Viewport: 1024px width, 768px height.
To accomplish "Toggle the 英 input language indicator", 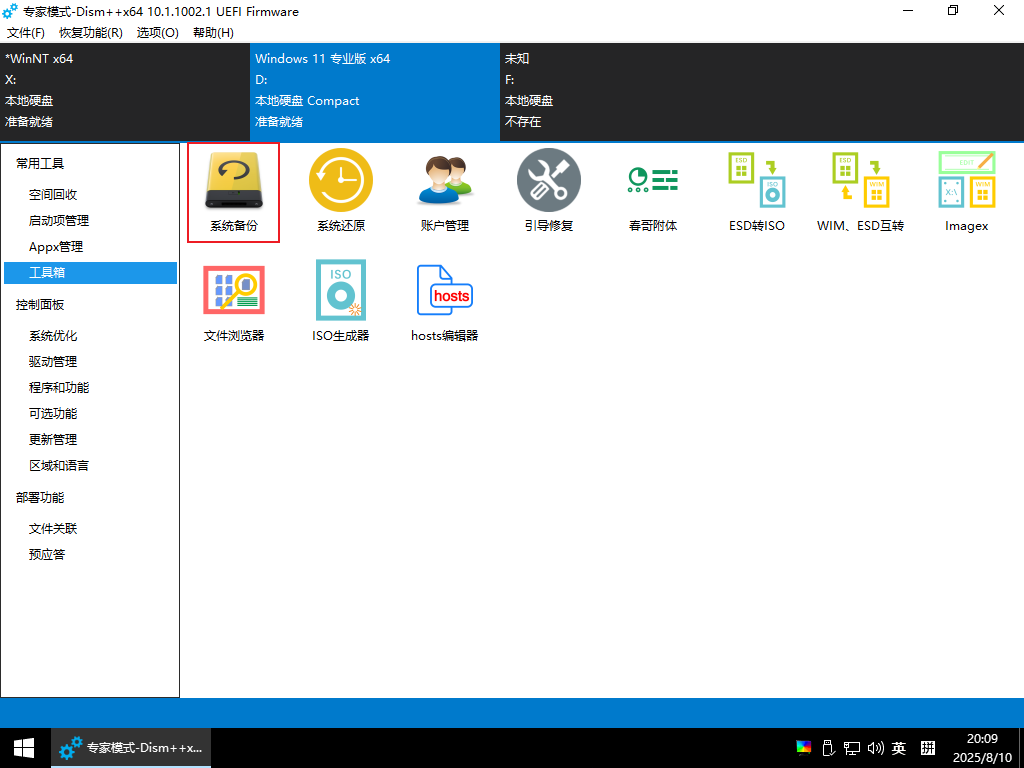I will [899, 748].
